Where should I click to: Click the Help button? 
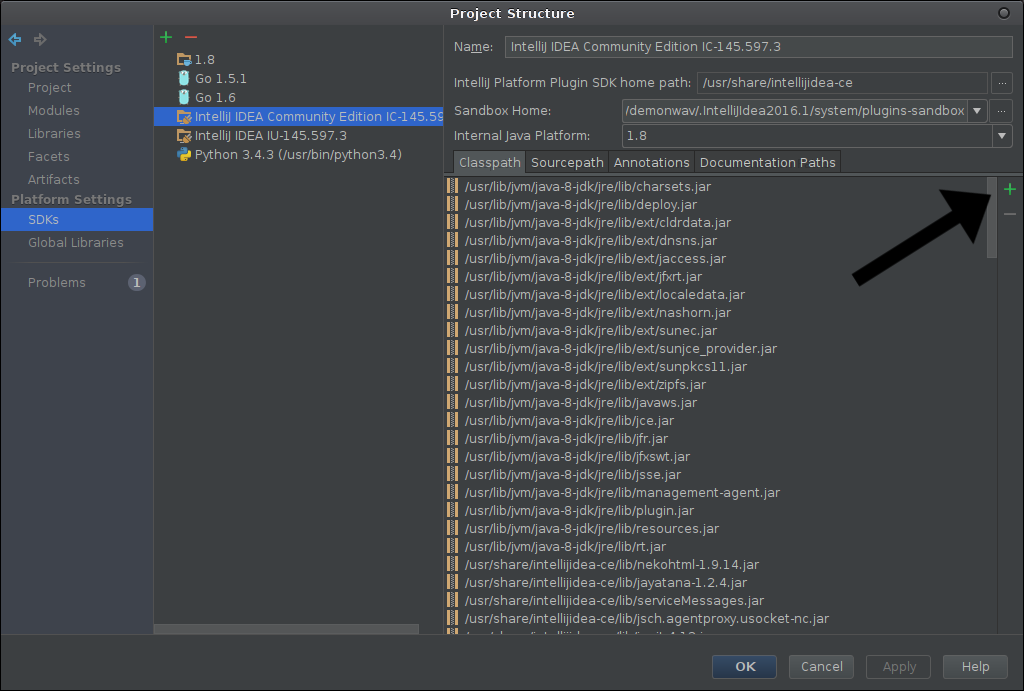[975, 667]
